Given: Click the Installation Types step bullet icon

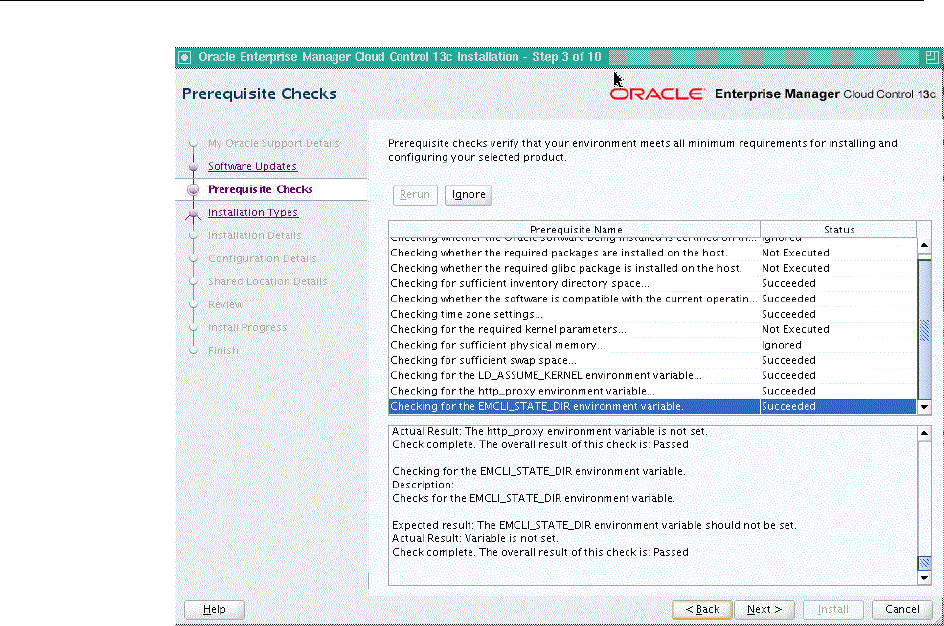Looking at the screenshot, I should [193, 213].
